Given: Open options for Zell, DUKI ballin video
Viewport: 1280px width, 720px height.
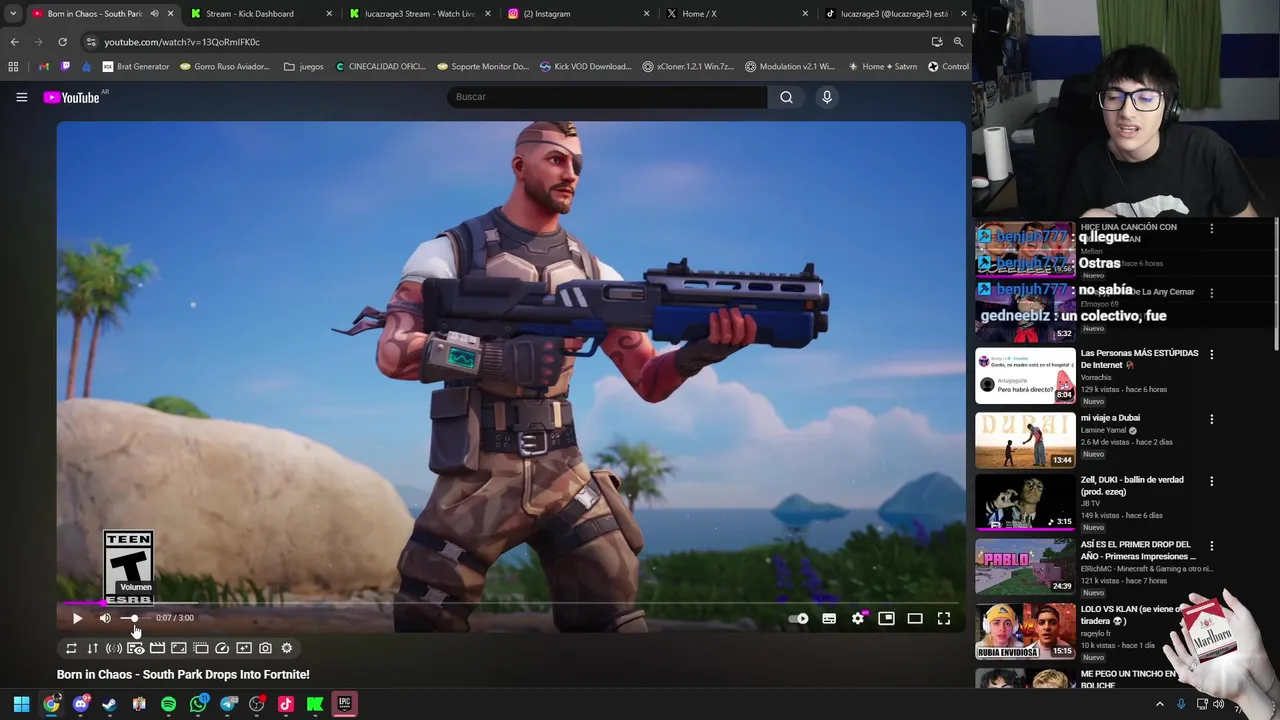Looking at the screenshot, I should tap(1212, 482).
